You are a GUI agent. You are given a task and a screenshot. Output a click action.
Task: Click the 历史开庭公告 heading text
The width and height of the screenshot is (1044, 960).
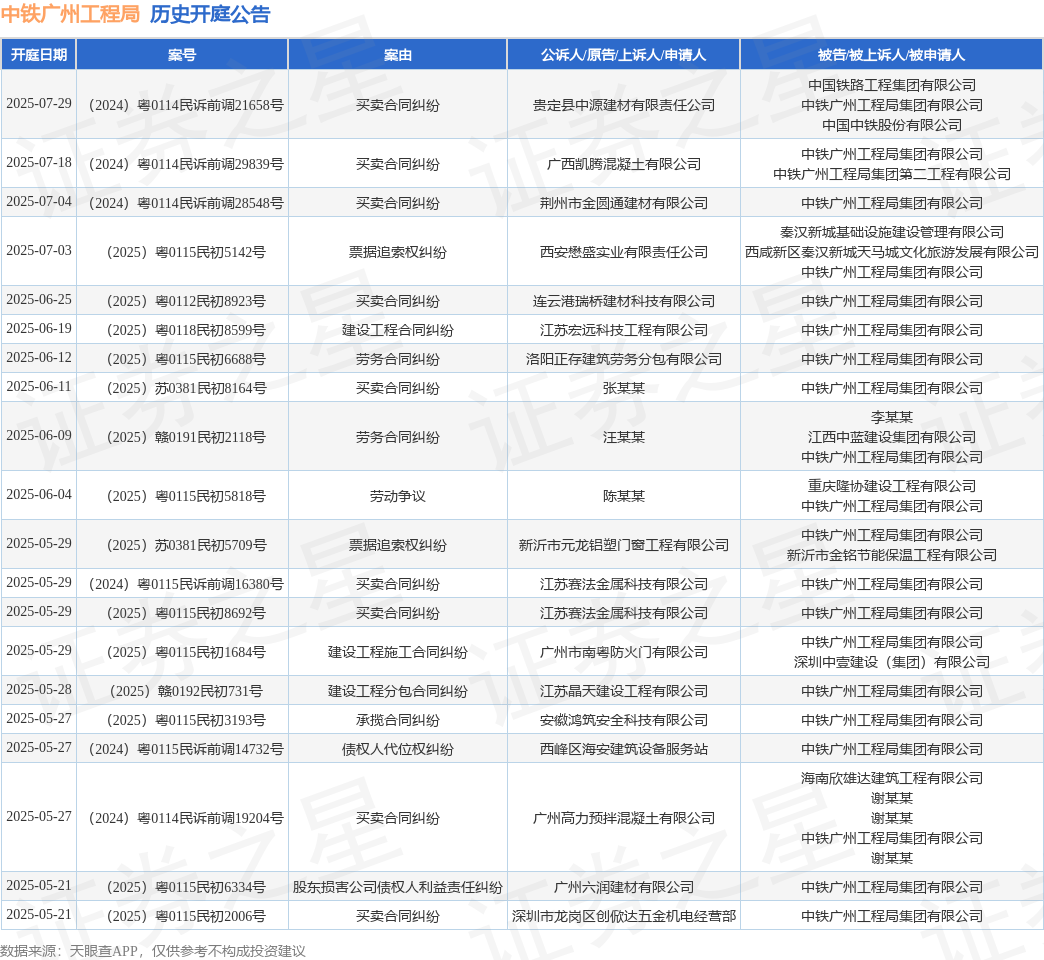[x=210, y=14]
